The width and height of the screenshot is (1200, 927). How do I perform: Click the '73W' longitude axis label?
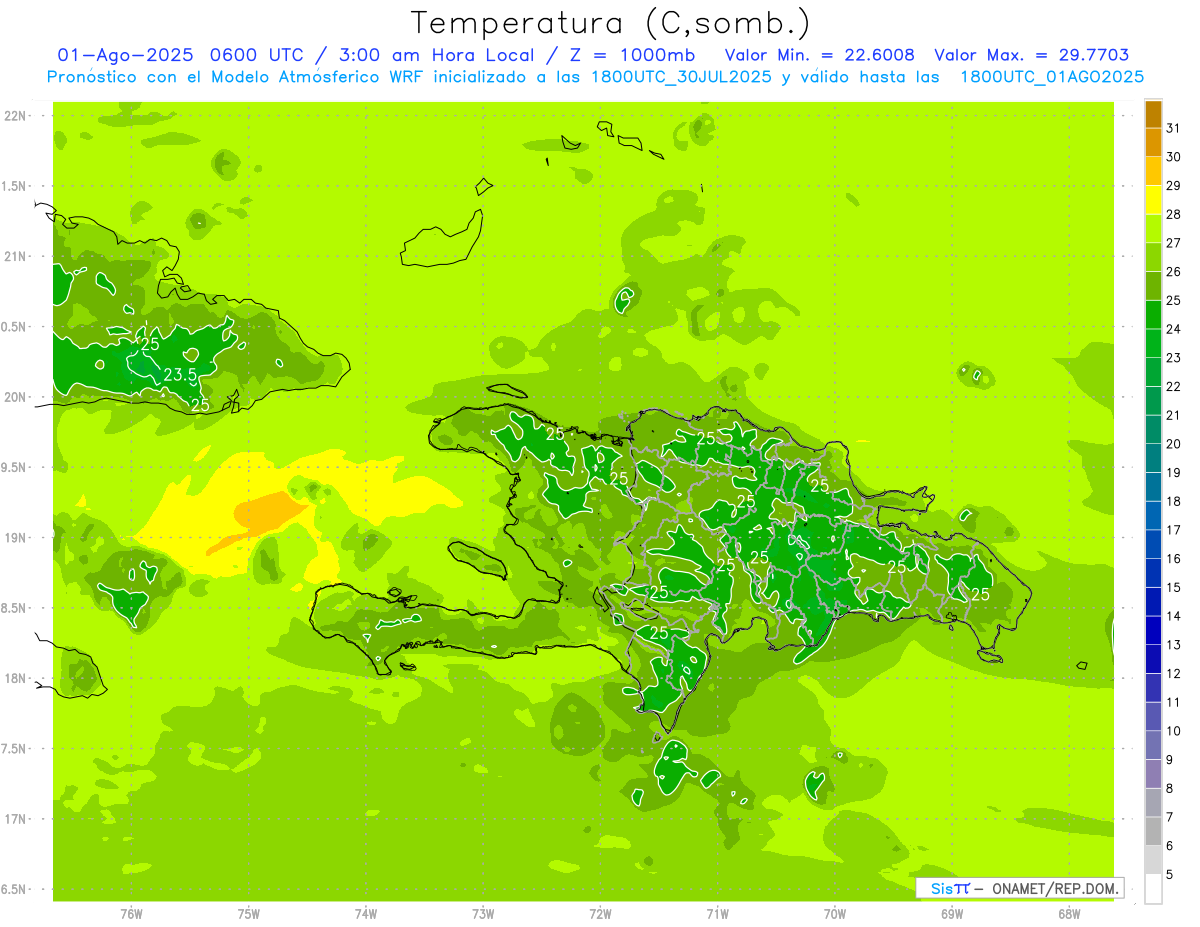pyautogui.click(x=483, y=915)
